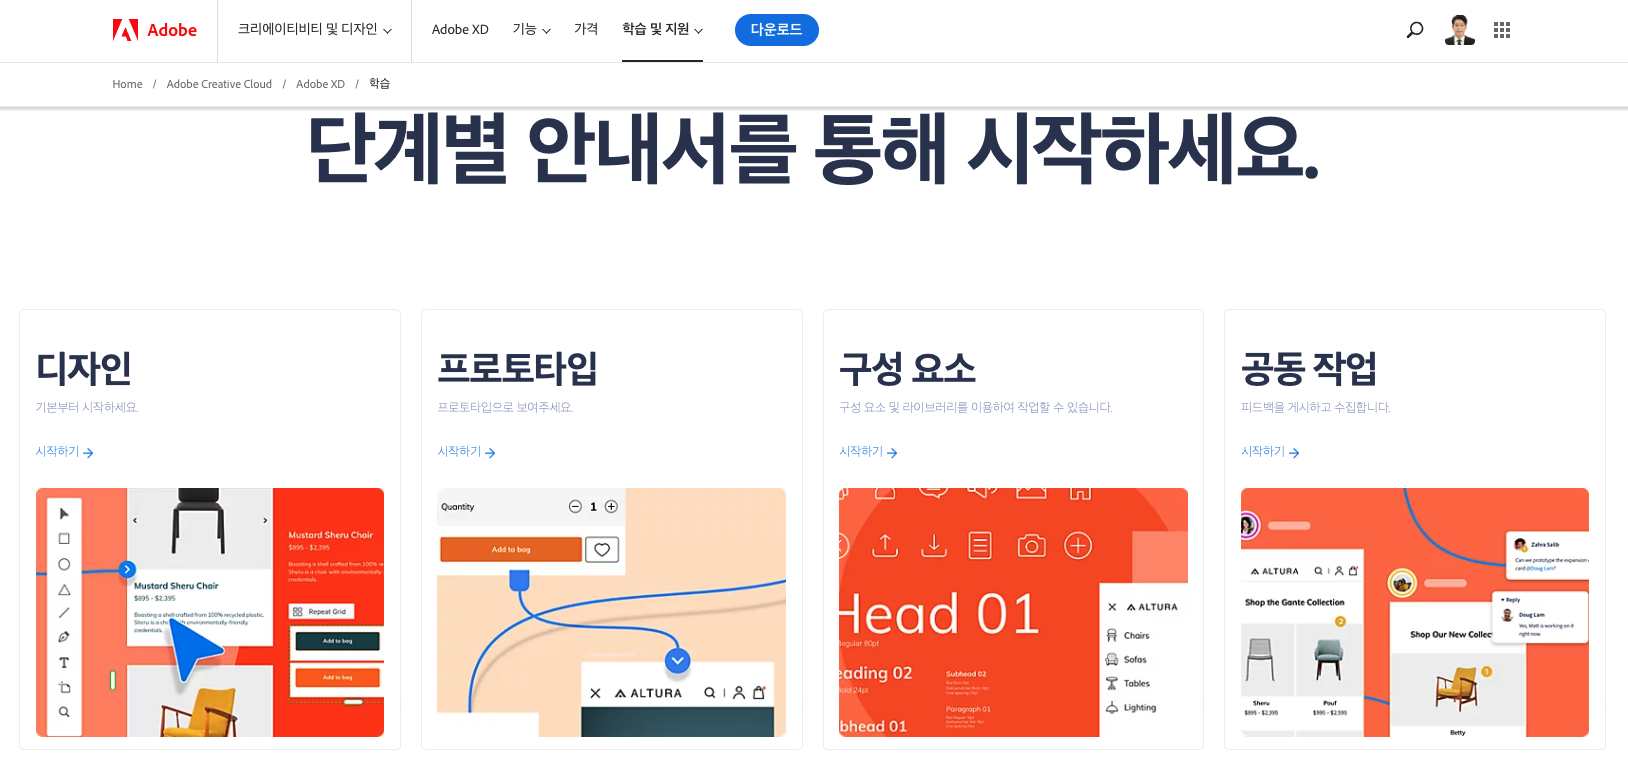
Task: Click the 학습 breadcrumb text
Action: (x=379, y=84)
